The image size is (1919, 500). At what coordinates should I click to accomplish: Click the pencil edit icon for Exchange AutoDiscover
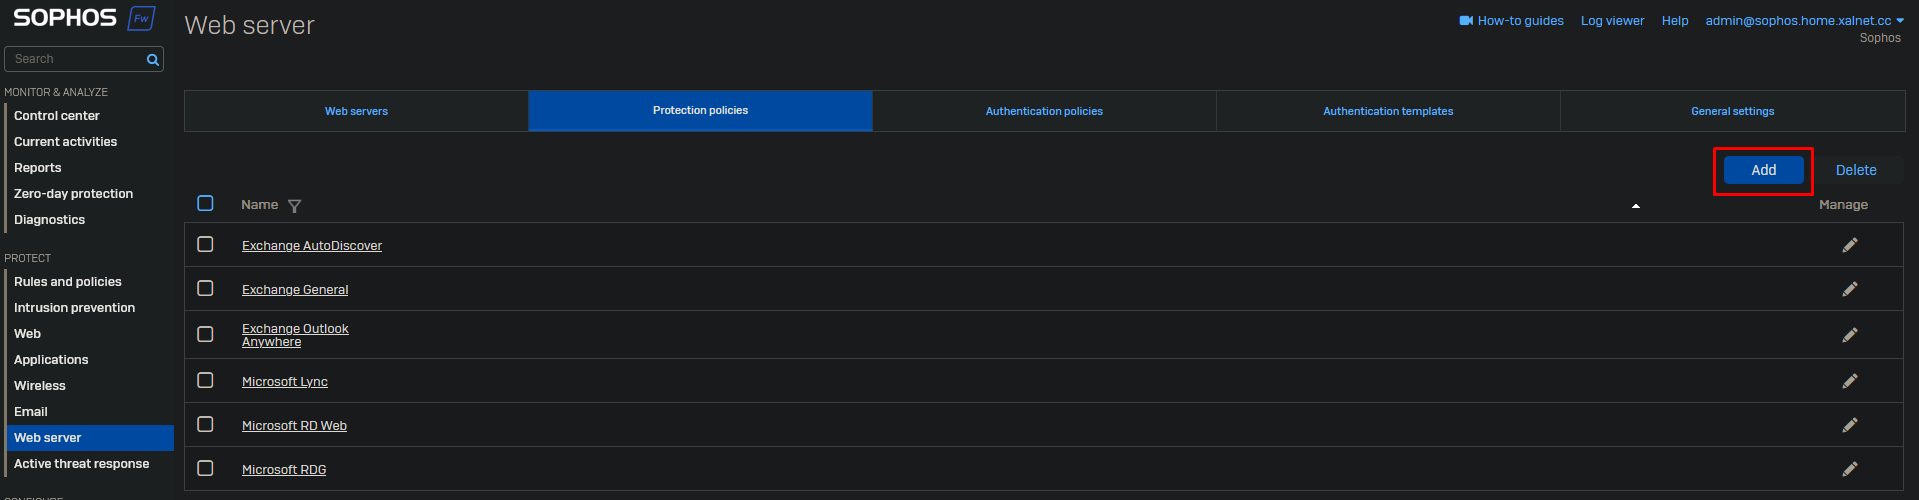tap(1849, 245)
